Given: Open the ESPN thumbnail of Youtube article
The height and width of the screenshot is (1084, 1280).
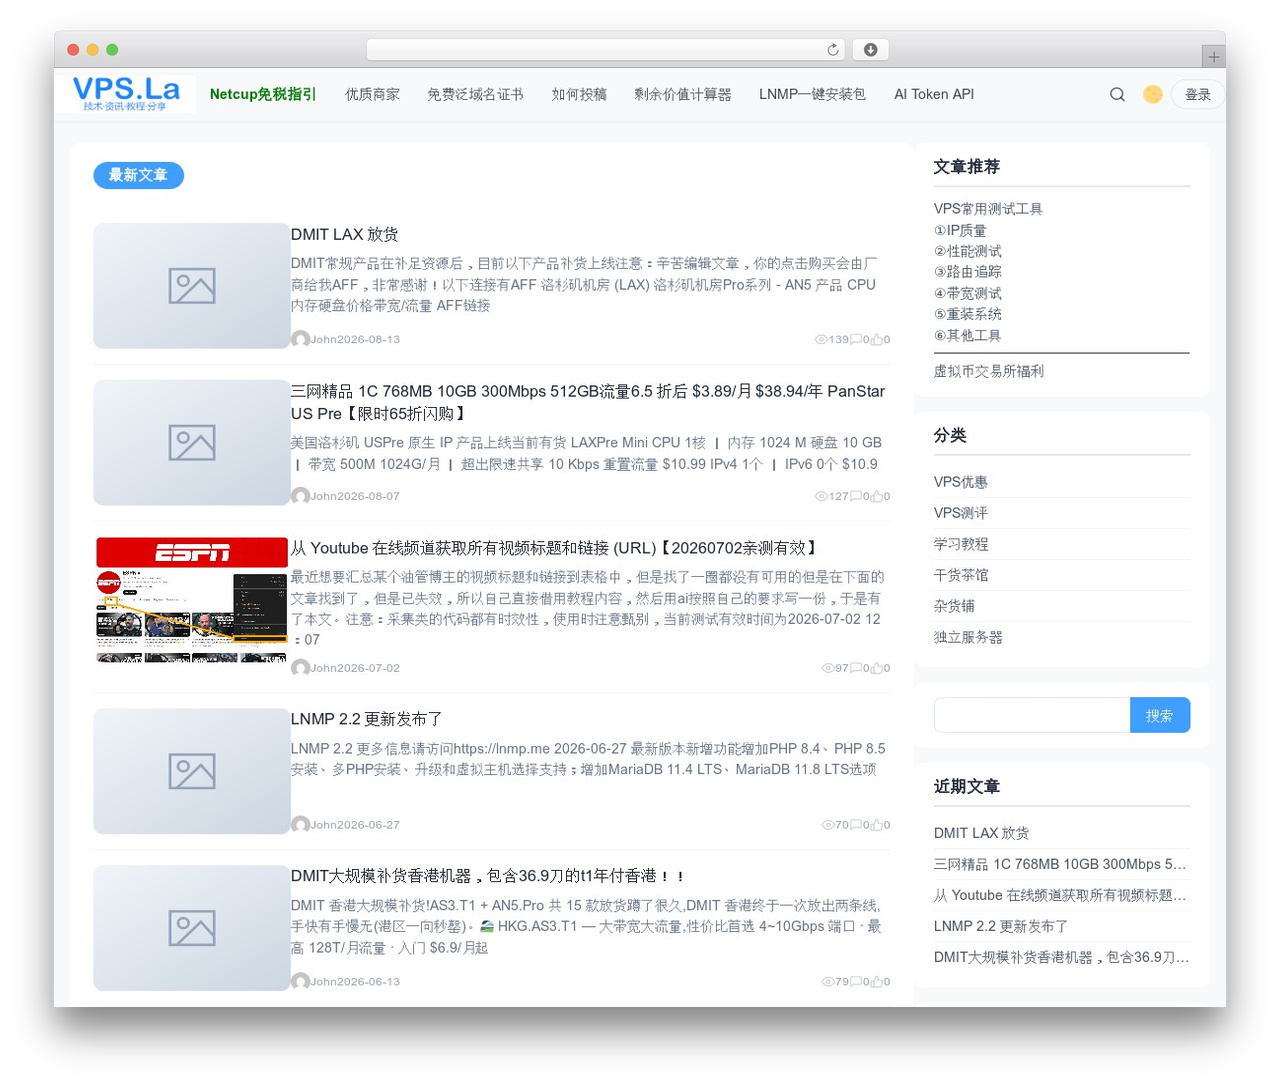Looking at the screenshot, I should pyautogui.click(x=192, y=599).
